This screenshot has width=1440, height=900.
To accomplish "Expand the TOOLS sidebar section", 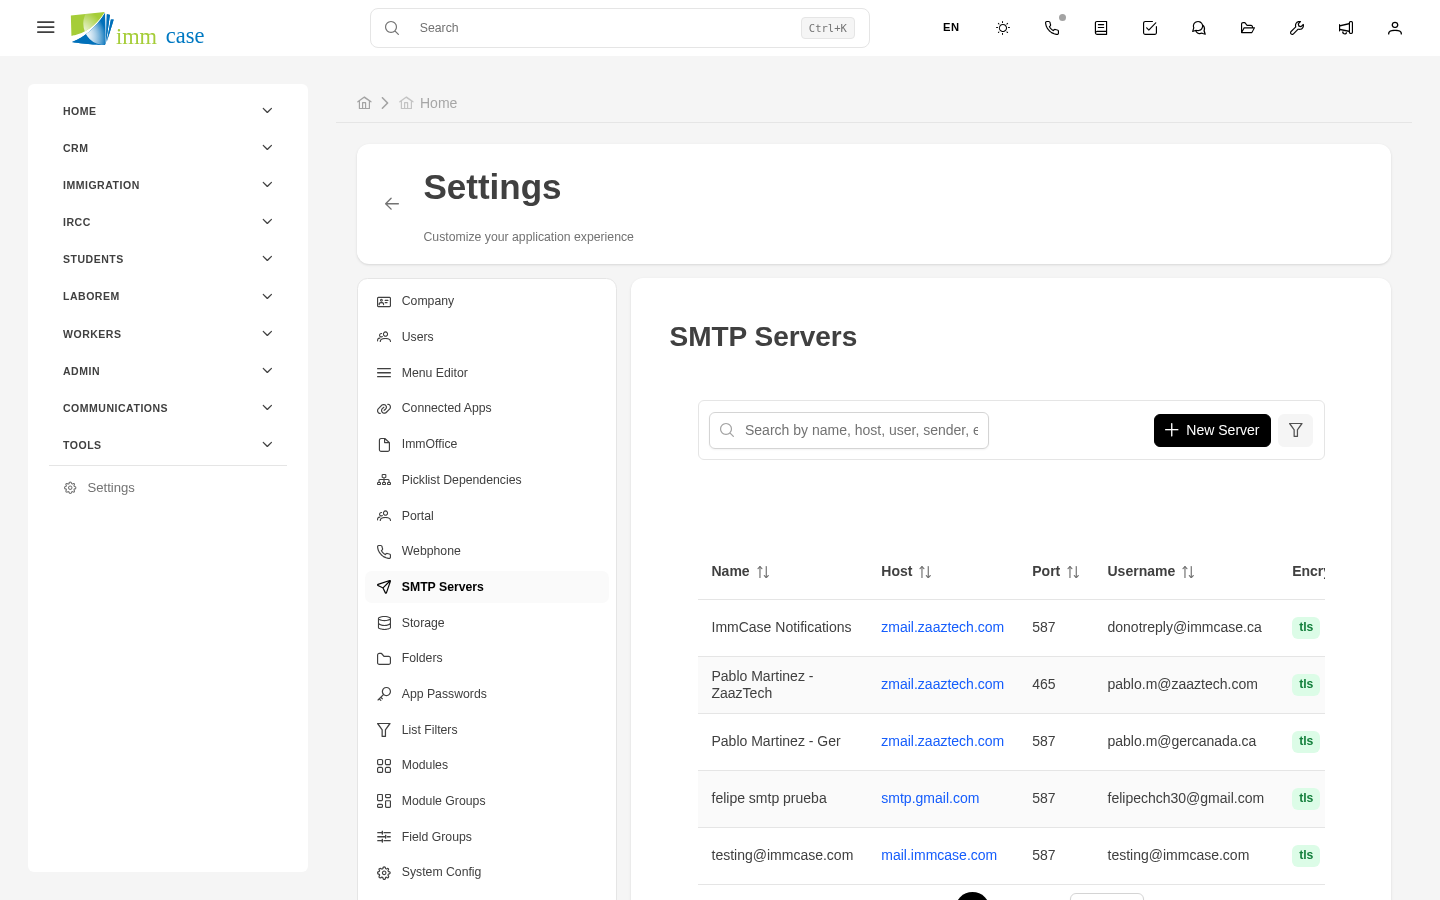I will [168, 445].
